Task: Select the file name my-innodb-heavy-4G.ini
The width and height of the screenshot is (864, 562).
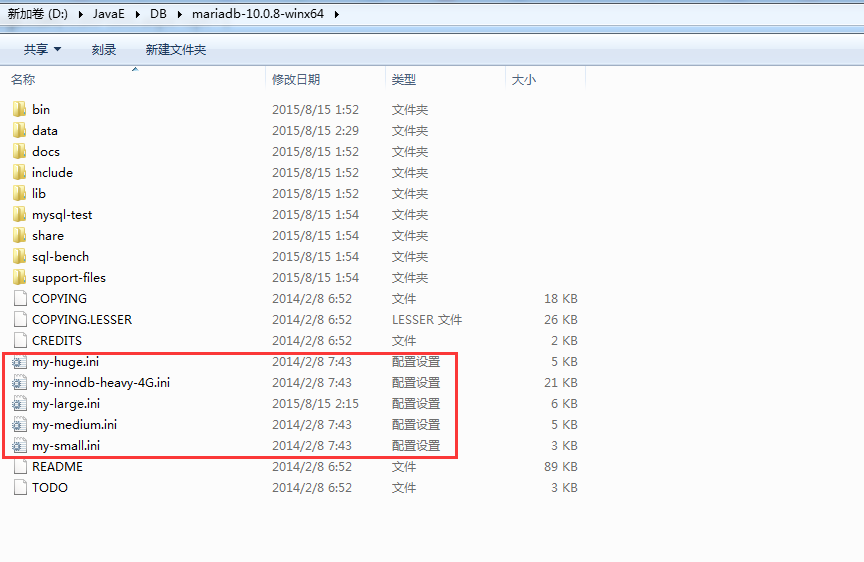Action: [x=101, y=383]
